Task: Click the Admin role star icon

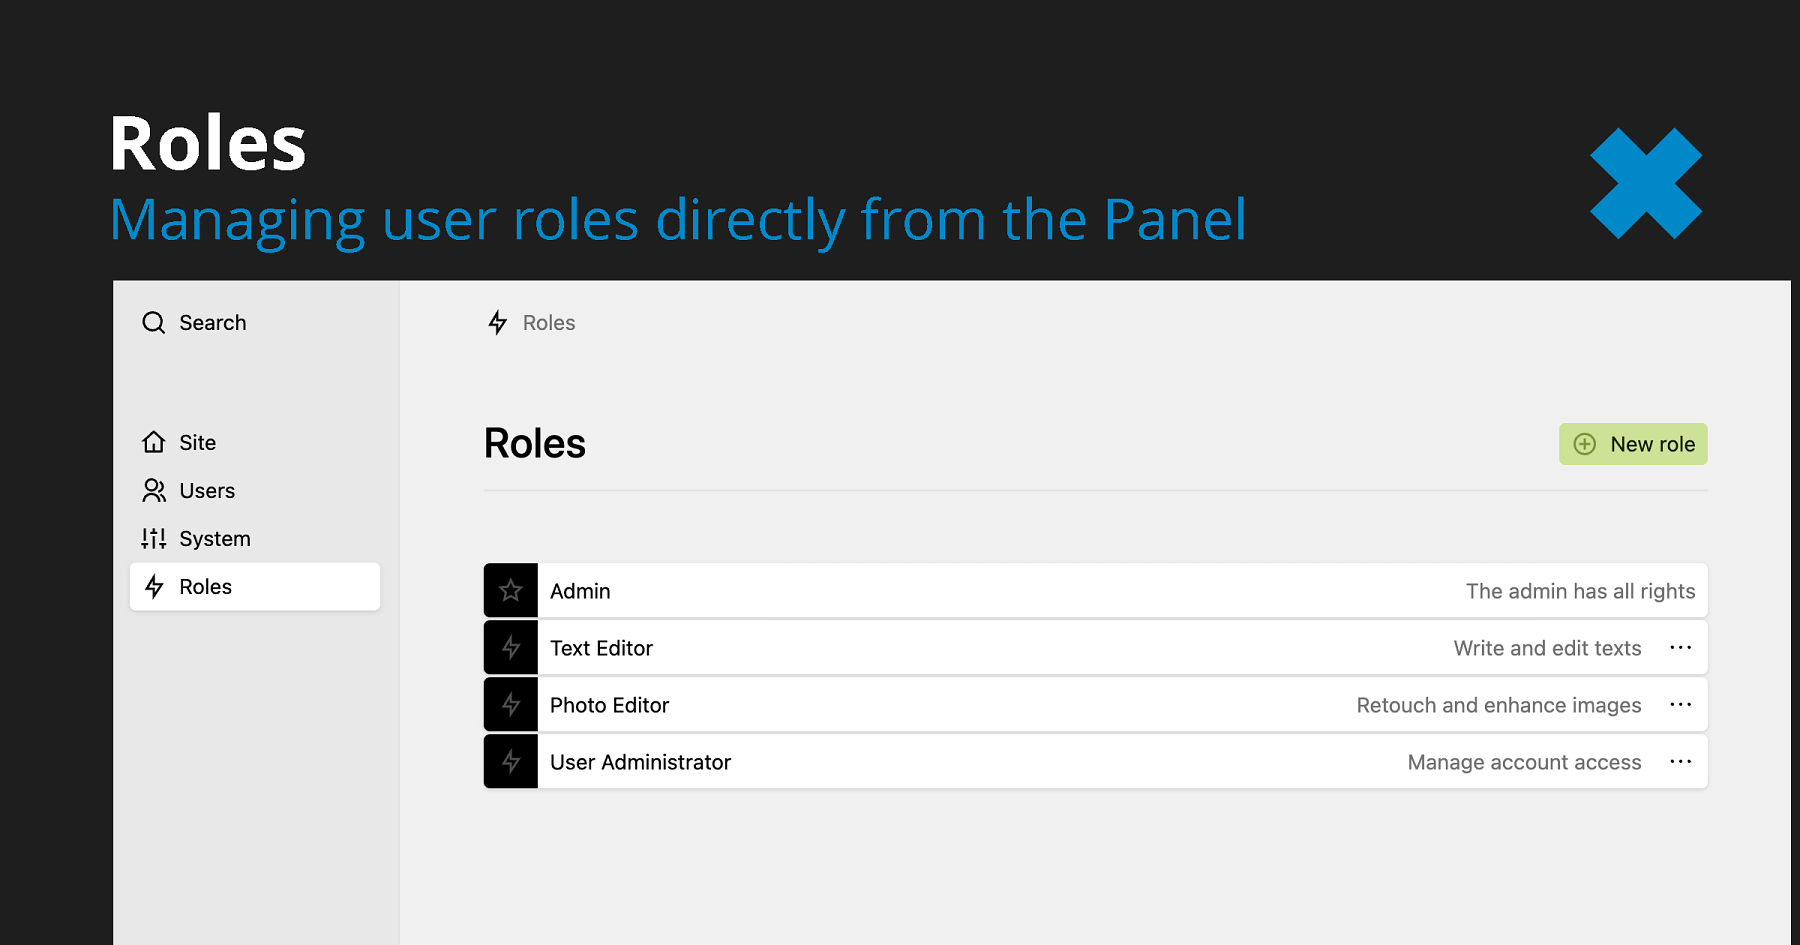Action: [x=511, y=591]
